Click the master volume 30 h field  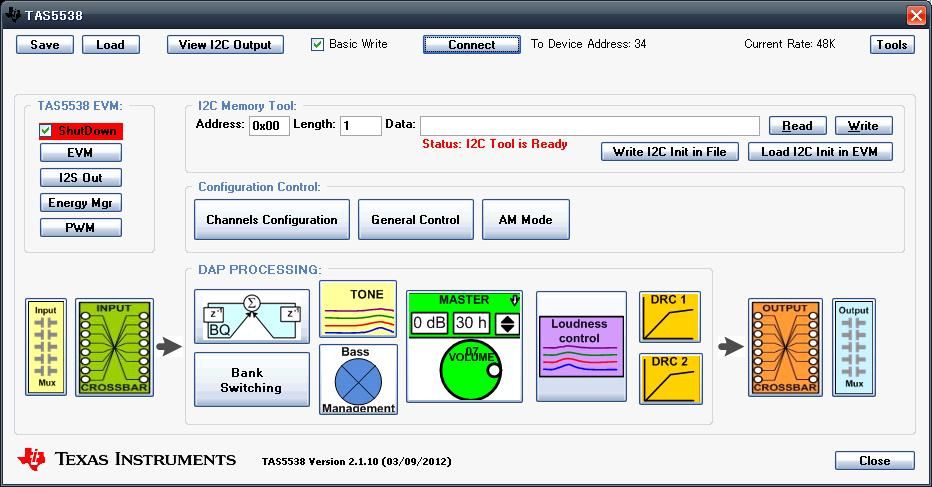pos(472,323)
